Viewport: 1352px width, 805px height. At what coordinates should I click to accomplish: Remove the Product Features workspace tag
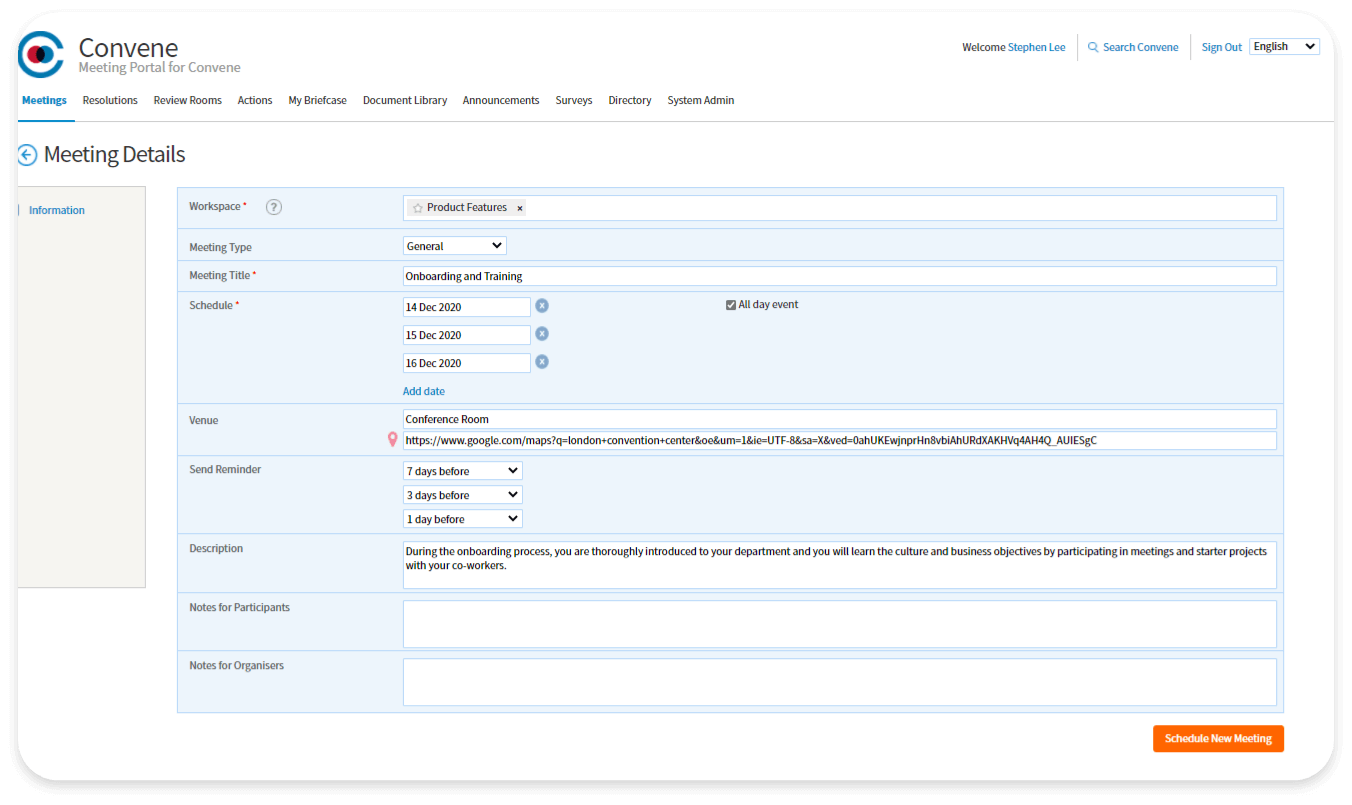coord(520,208)
